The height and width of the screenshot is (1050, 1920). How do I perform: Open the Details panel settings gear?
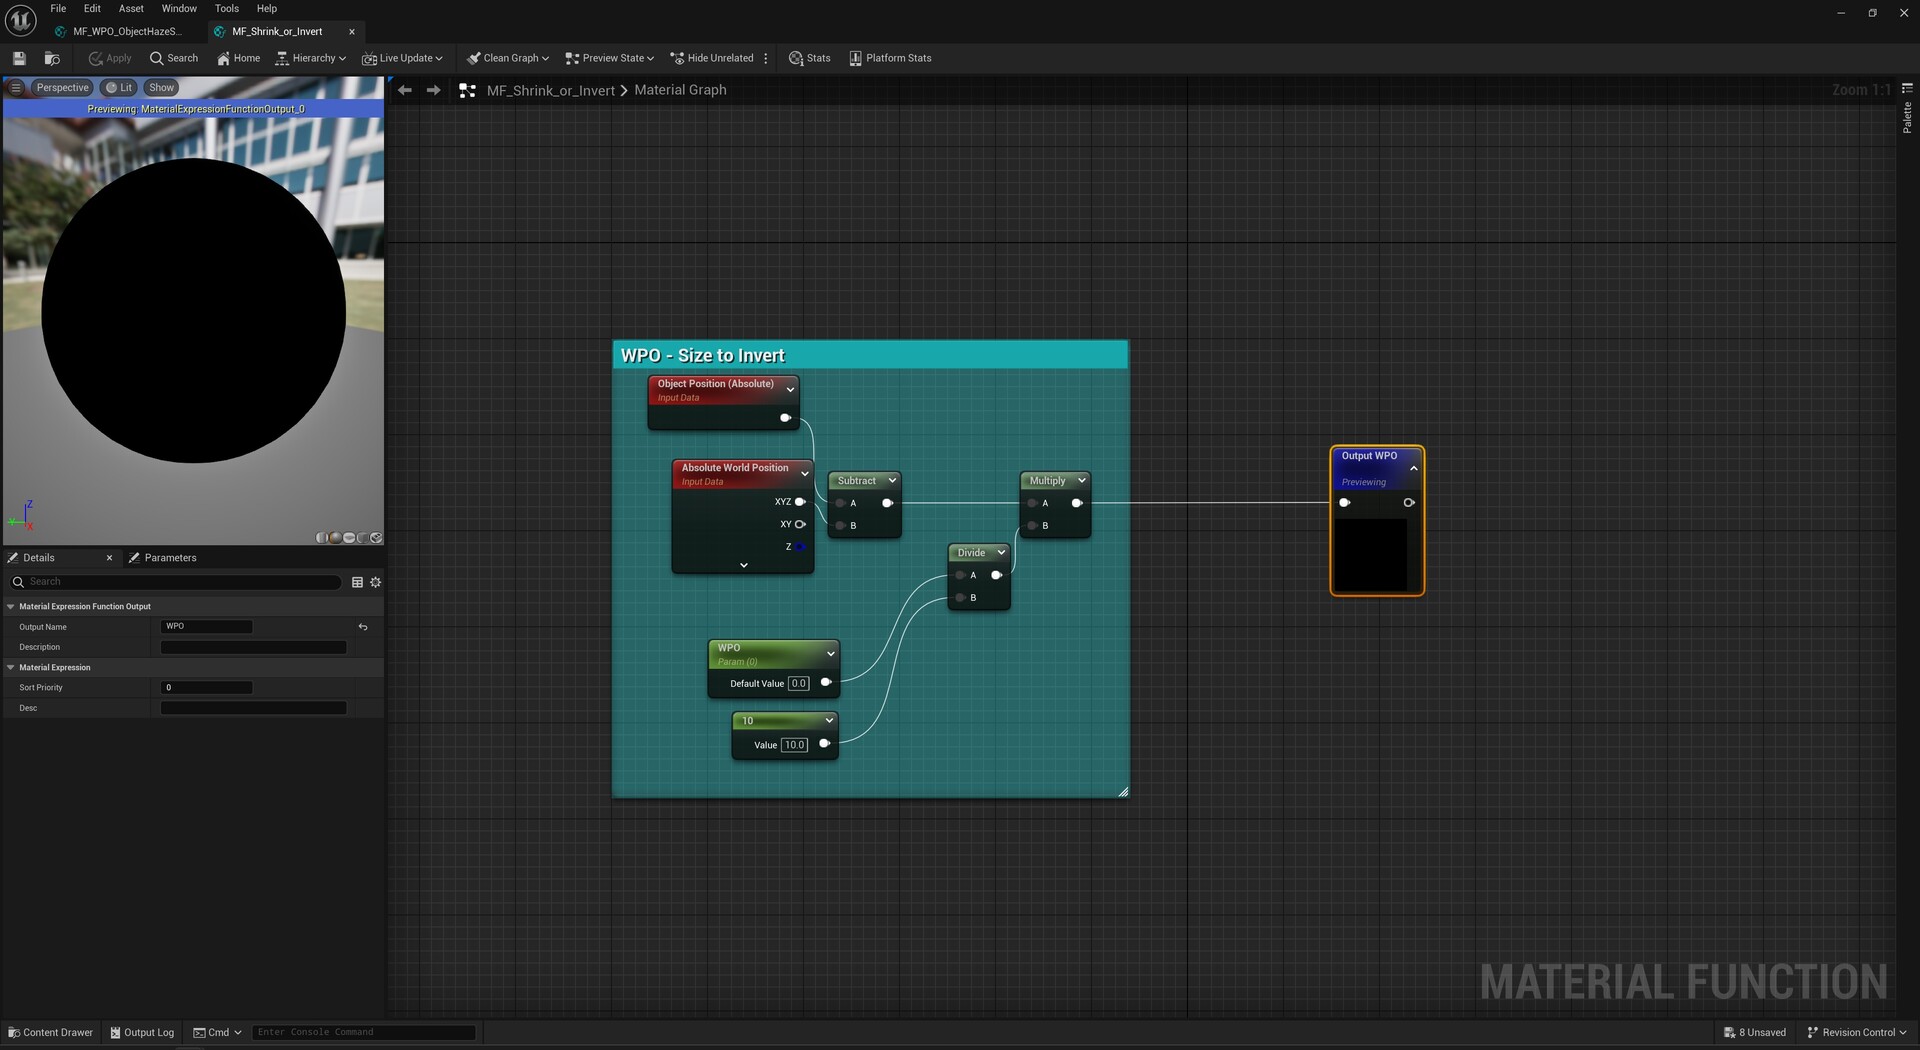pyautogui.click(x=376, y=582)
